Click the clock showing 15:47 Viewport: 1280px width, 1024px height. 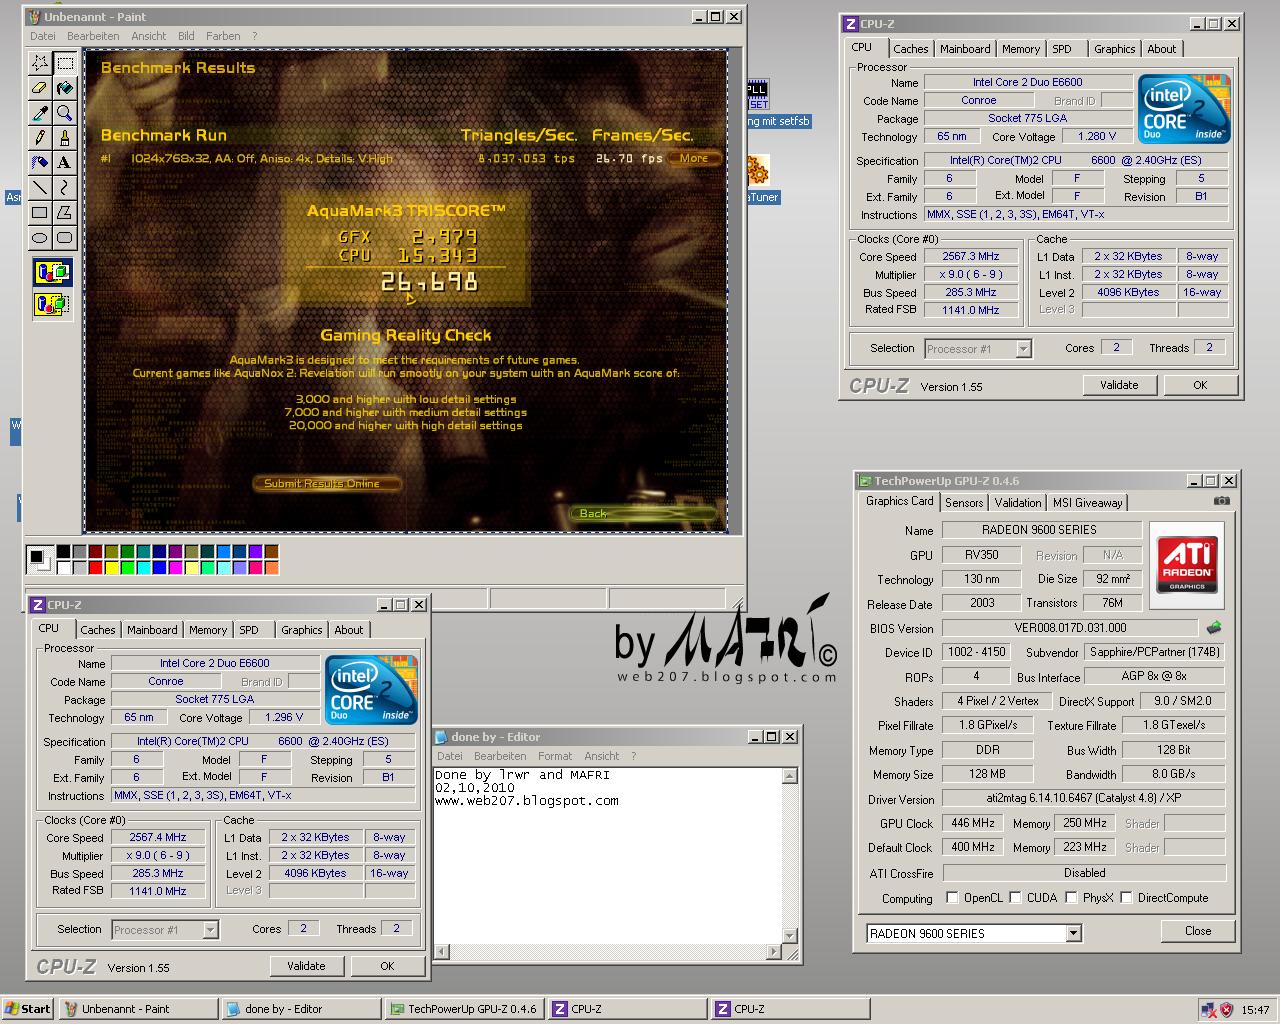pos(1255,1010)
